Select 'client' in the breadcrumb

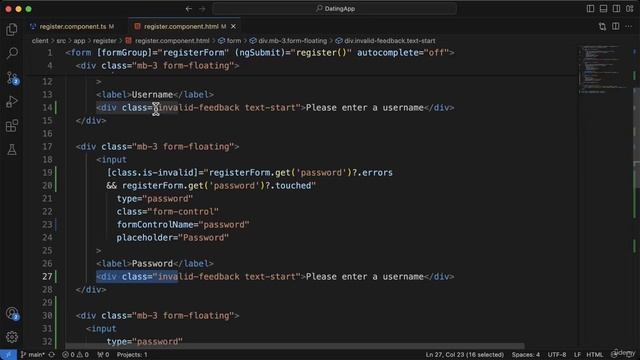click(40, 41)
